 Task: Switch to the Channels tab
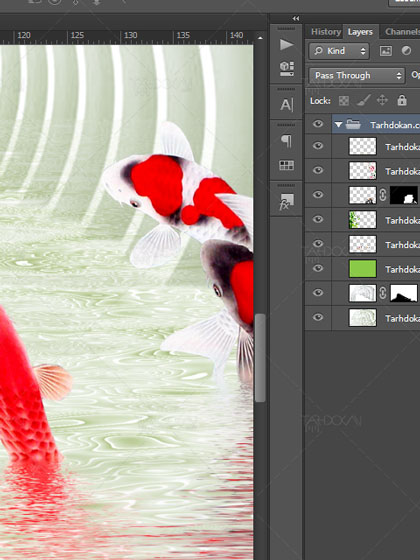402,32
